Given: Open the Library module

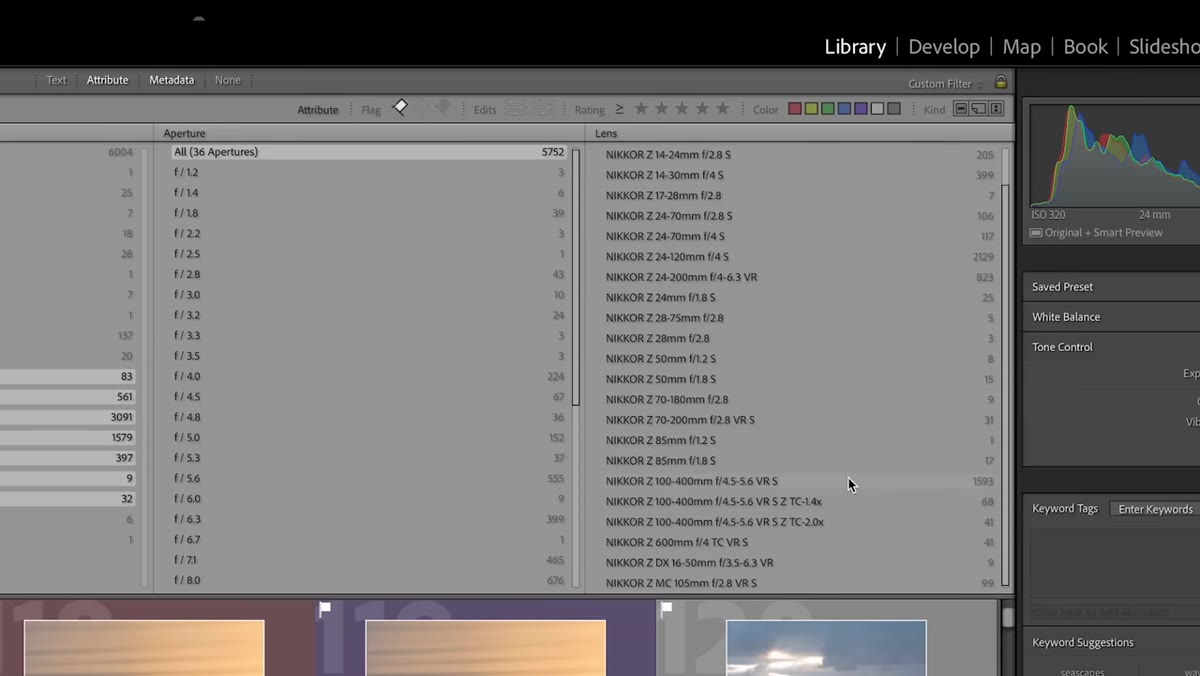Looking at the screenshot, I should tap(855, 47).
